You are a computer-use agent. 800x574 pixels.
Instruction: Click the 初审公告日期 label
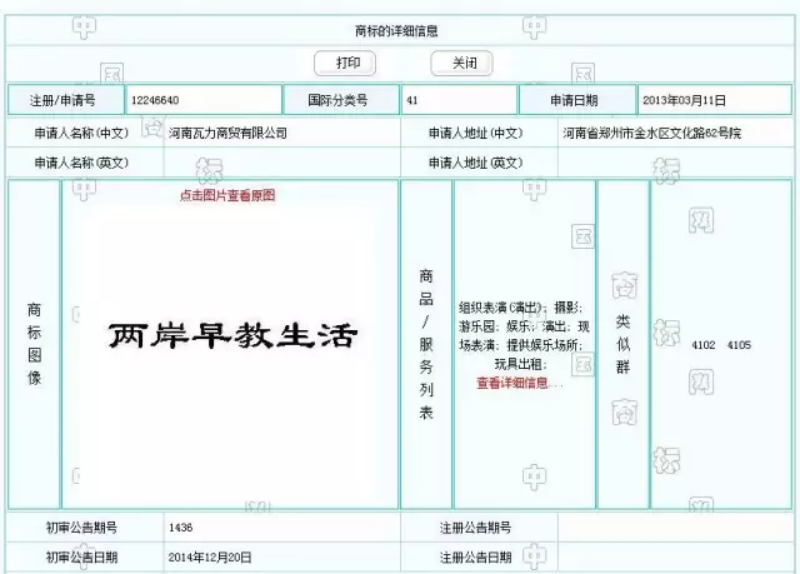coord(82,557)
